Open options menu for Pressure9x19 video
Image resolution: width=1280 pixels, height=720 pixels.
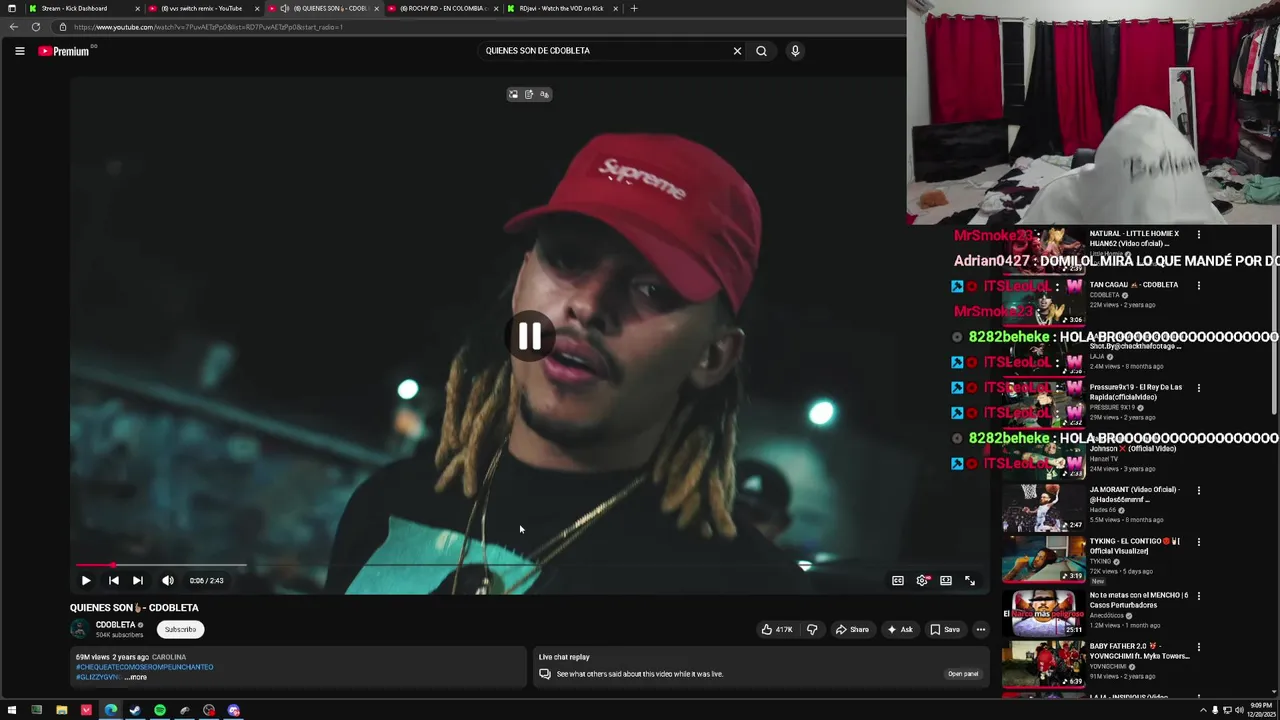coord(1199,388)
